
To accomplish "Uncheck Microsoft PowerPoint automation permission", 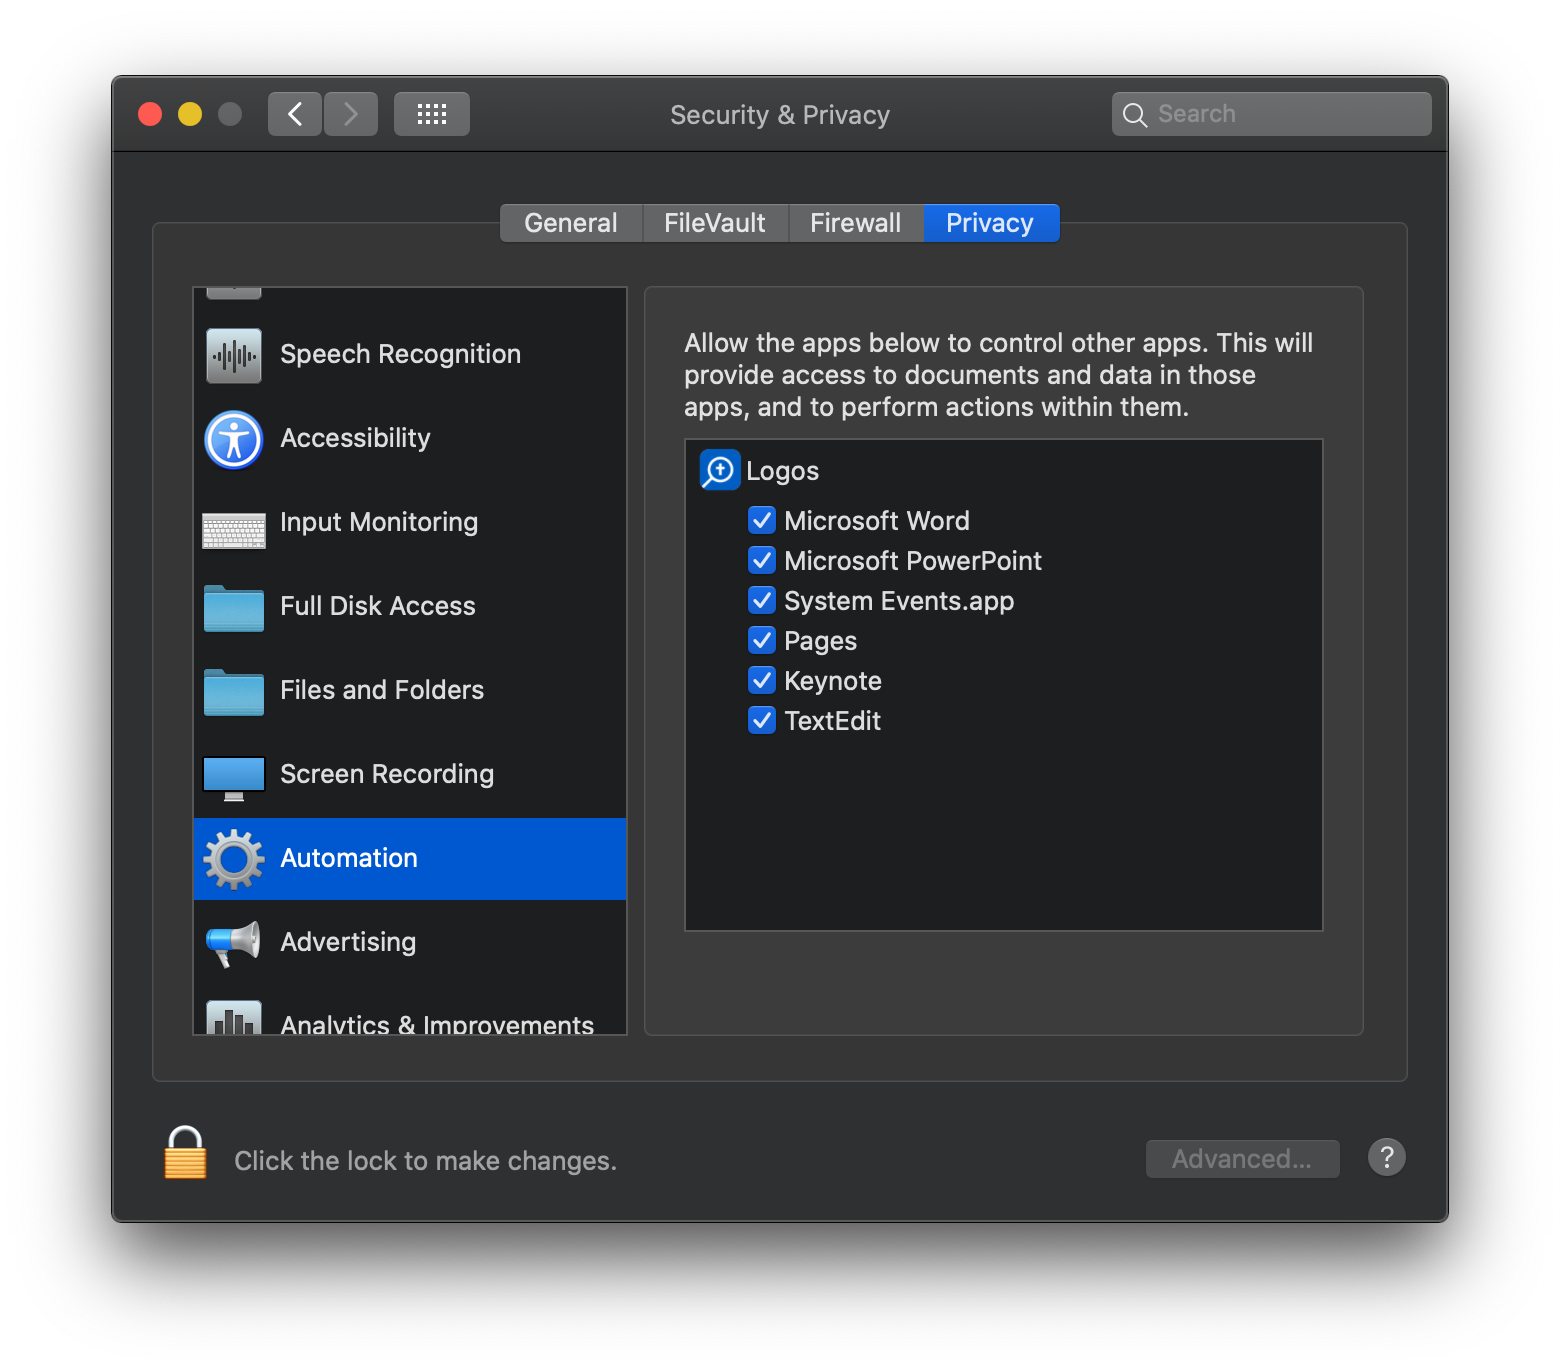I will (x=762, y=560).
